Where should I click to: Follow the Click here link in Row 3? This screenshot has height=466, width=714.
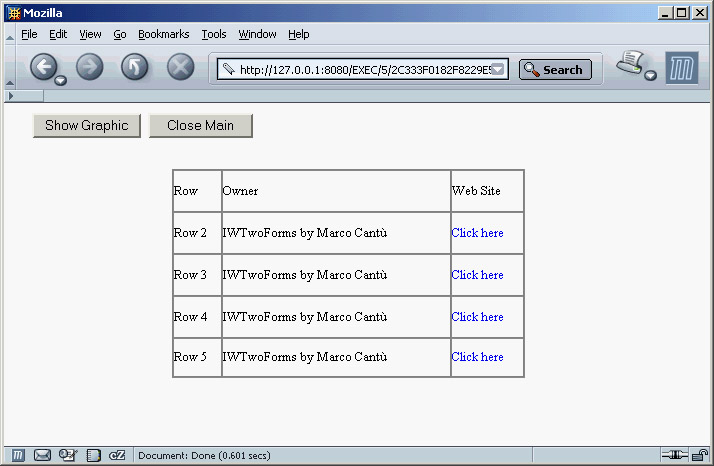tap(477, 275)
